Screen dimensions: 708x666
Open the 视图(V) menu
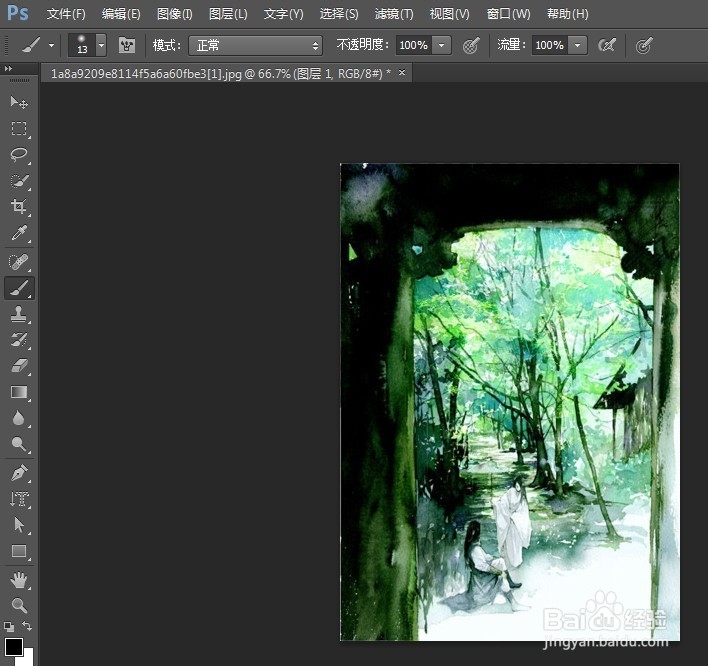449,14
